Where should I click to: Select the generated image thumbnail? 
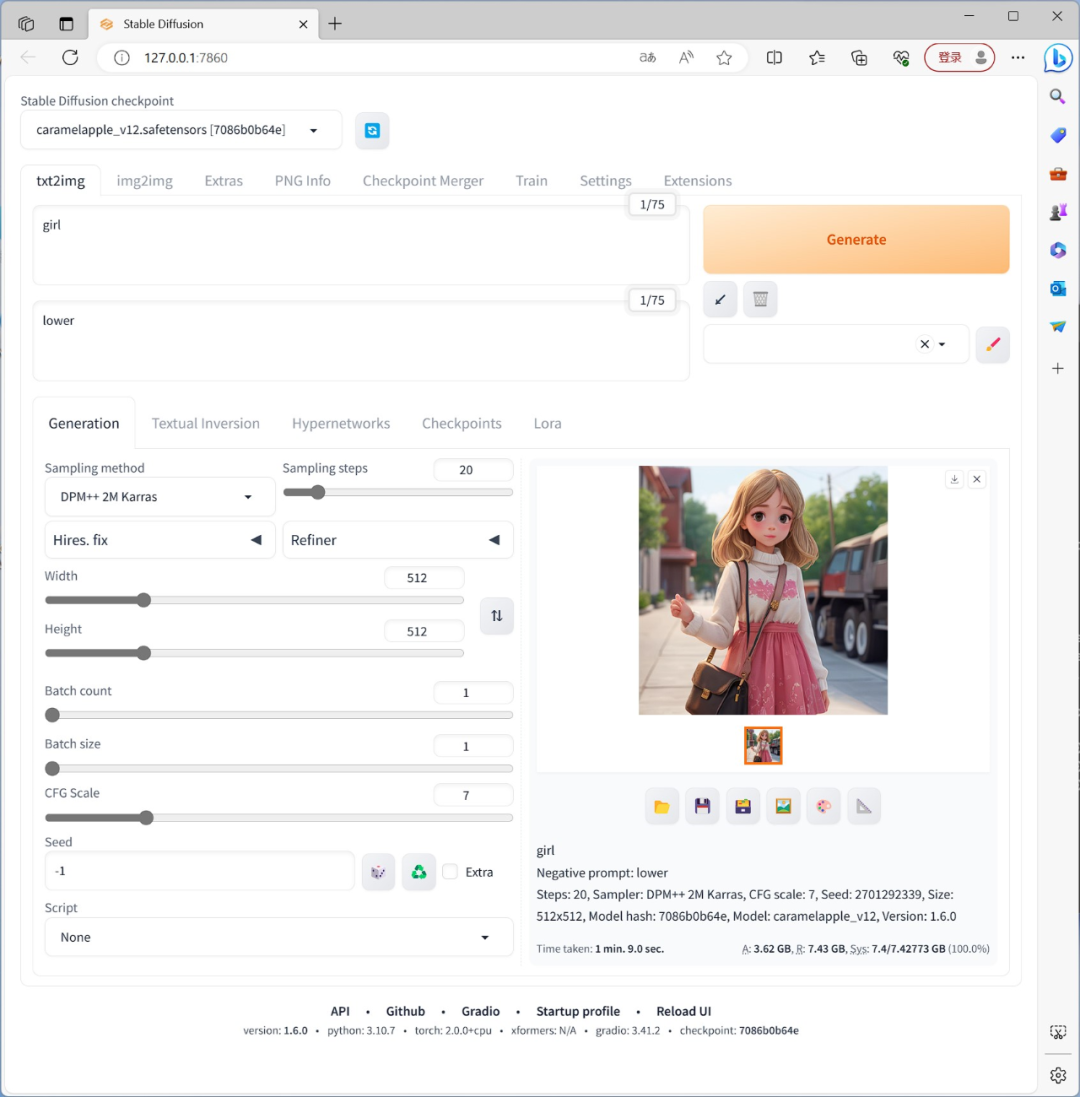763,746
